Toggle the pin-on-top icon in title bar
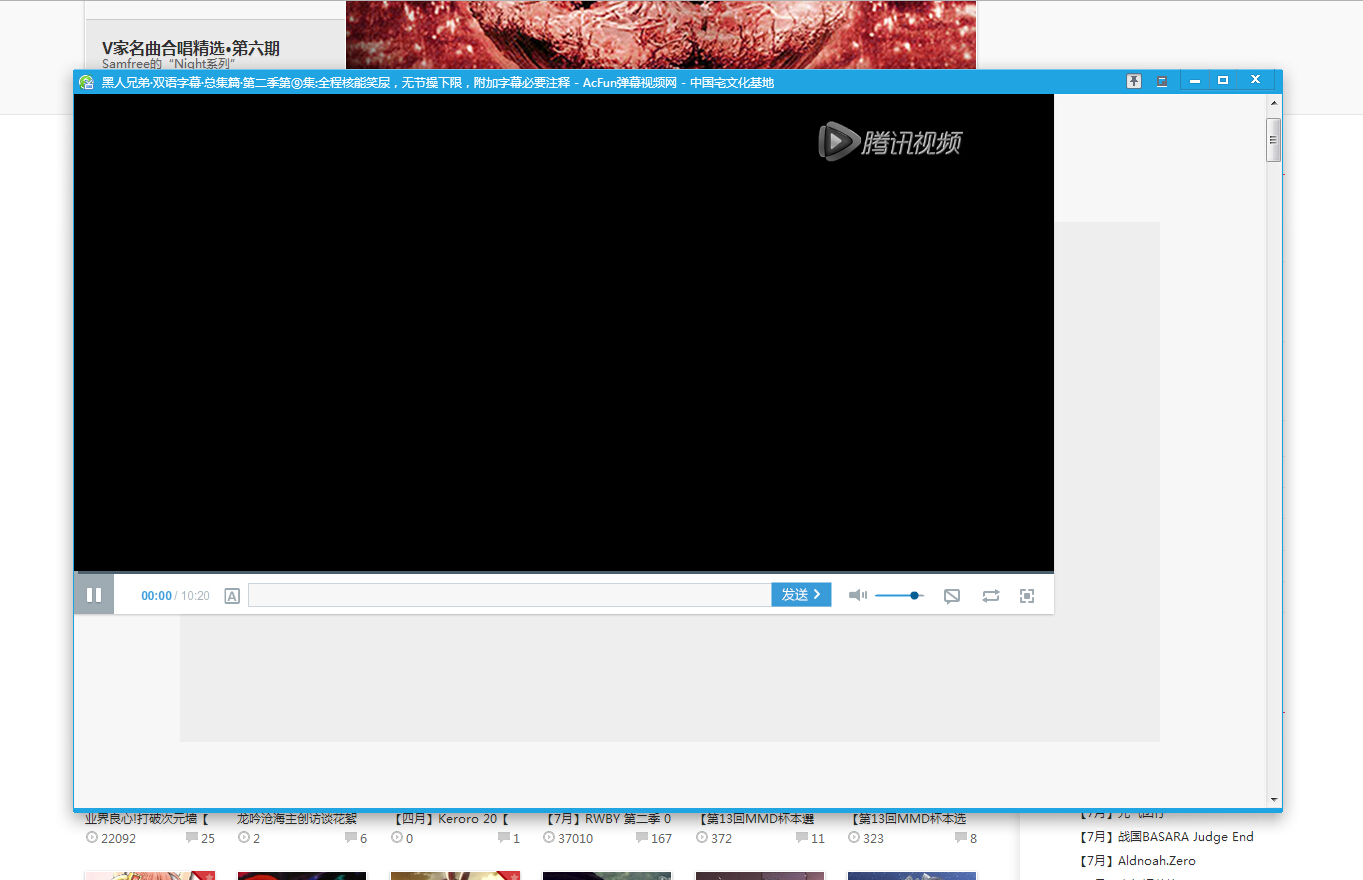1363x880 pixels. (x=1134, y=82)
